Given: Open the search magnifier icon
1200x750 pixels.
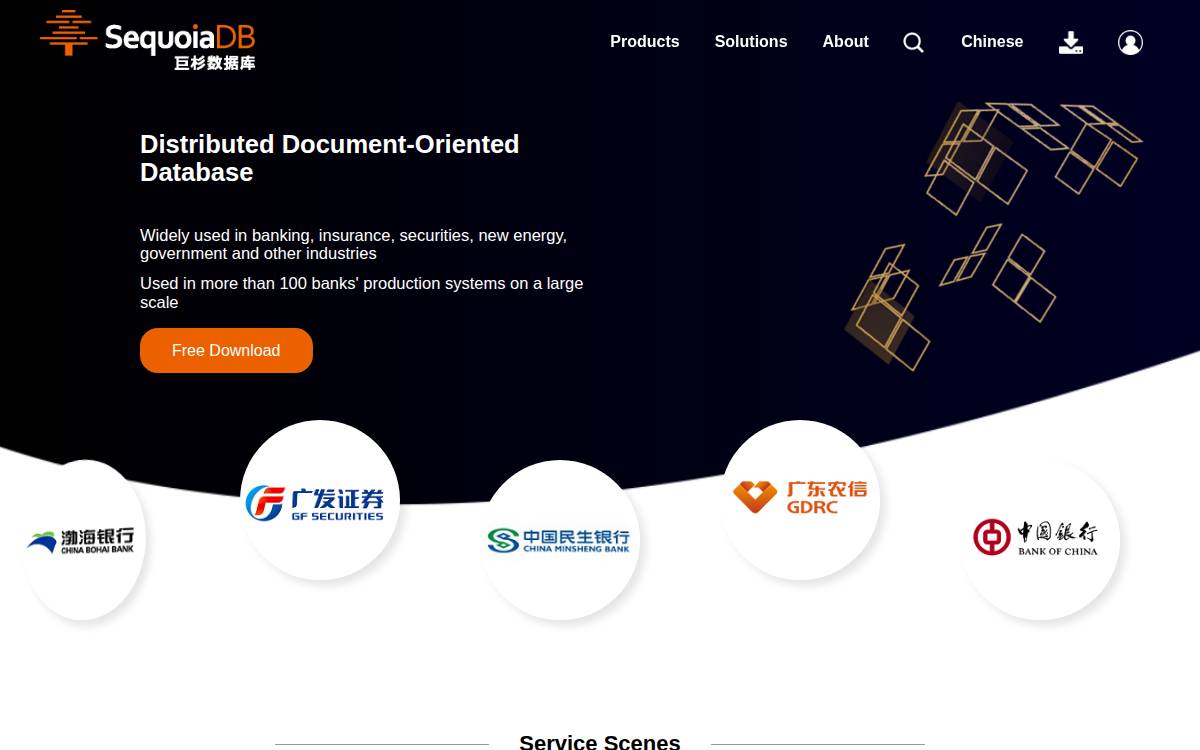Looking at the screenshot, I should (x=913, y=42).
